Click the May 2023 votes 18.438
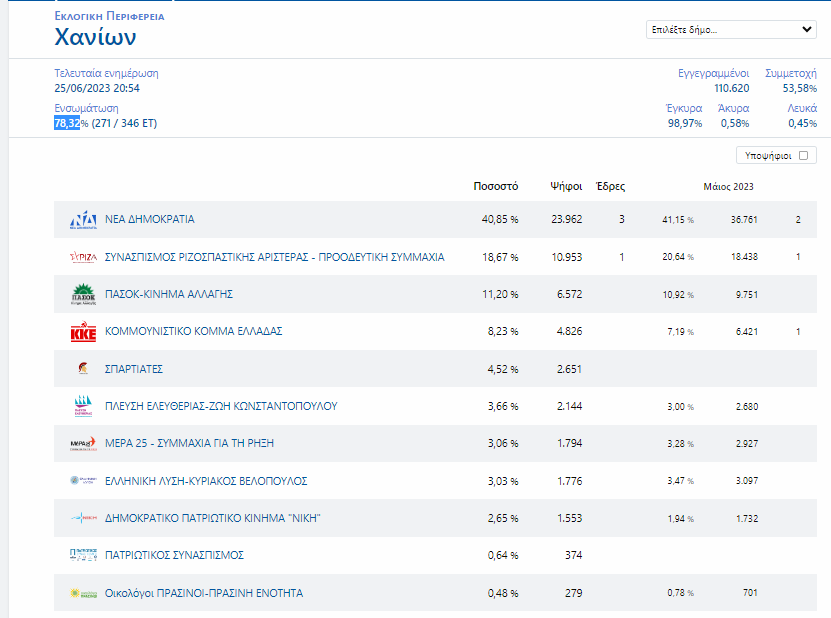This screenshot has width=831, height=618. coord(744,257)
